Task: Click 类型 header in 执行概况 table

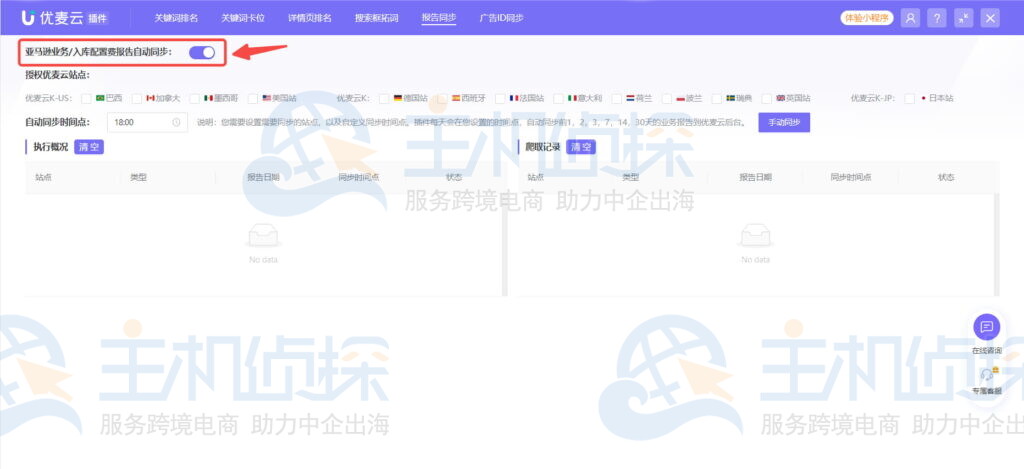Action: click(138, 177)
